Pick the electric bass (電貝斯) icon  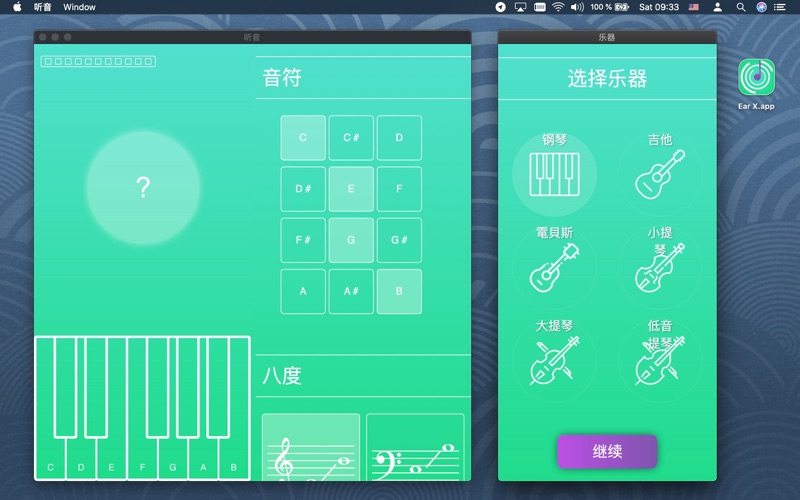point(554,268)
